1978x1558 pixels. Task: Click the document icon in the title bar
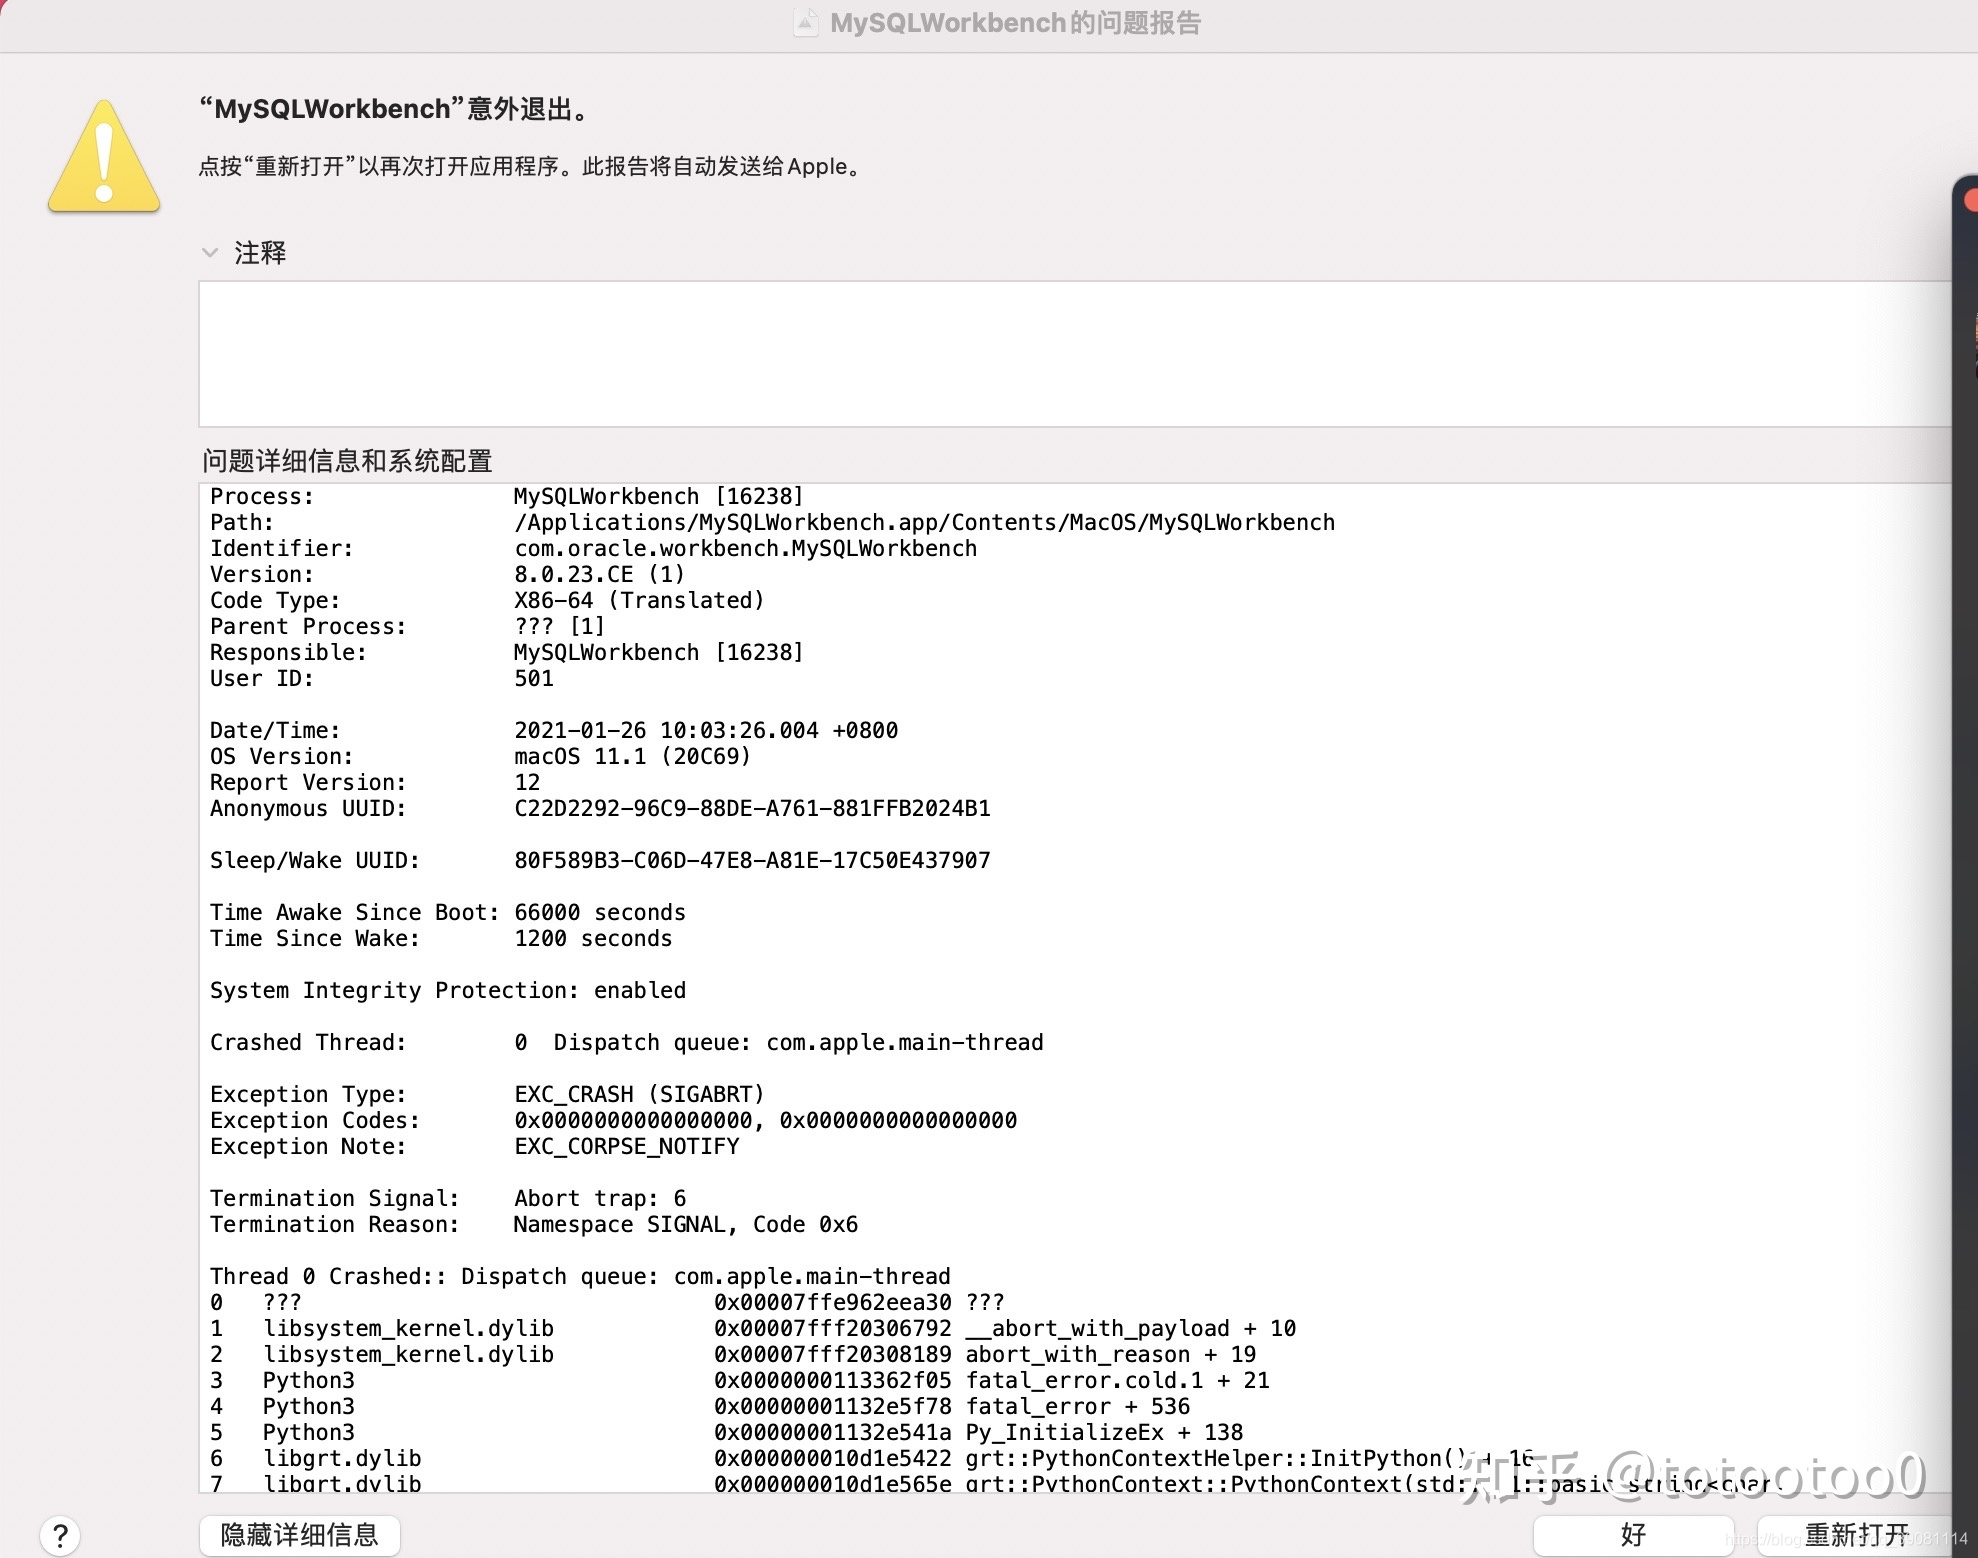(x=805, y=23)
